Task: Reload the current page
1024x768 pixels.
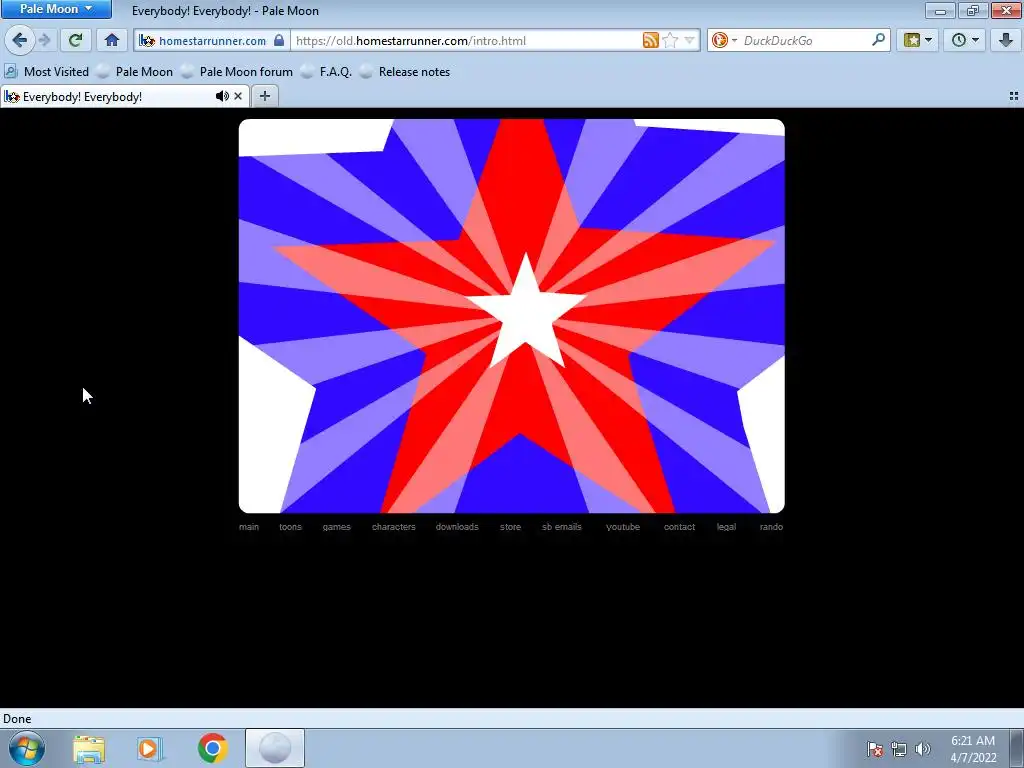Action: point(75,40)
